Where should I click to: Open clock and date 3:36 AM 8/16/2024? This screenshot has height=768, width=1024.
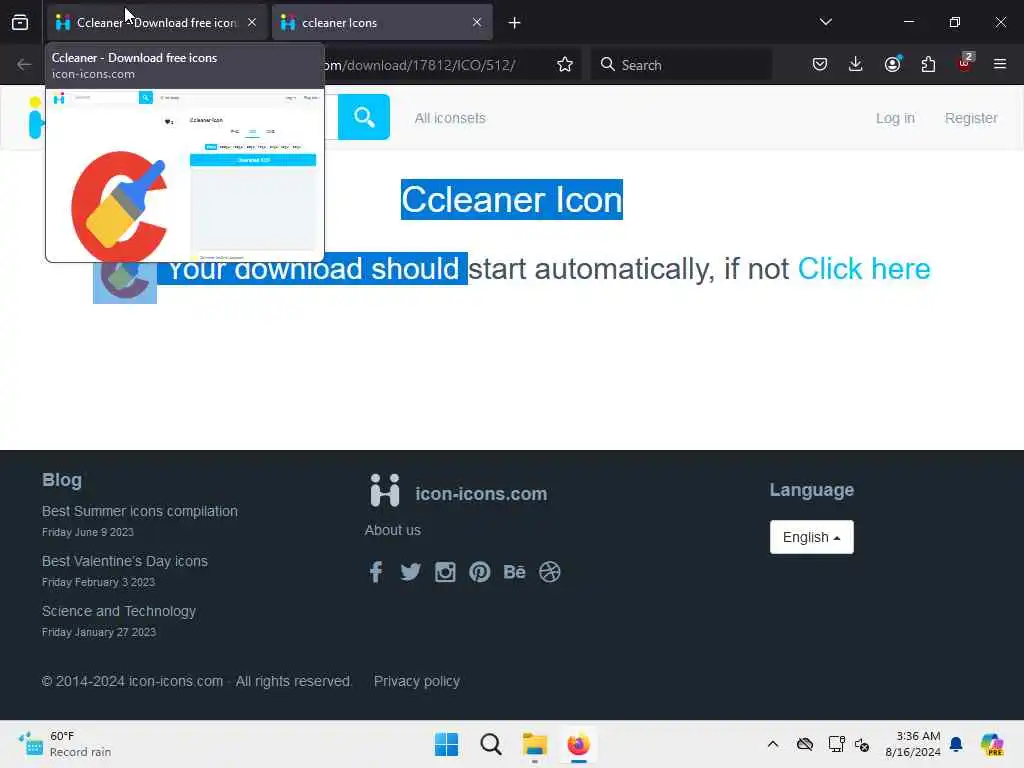pos(912,744)
